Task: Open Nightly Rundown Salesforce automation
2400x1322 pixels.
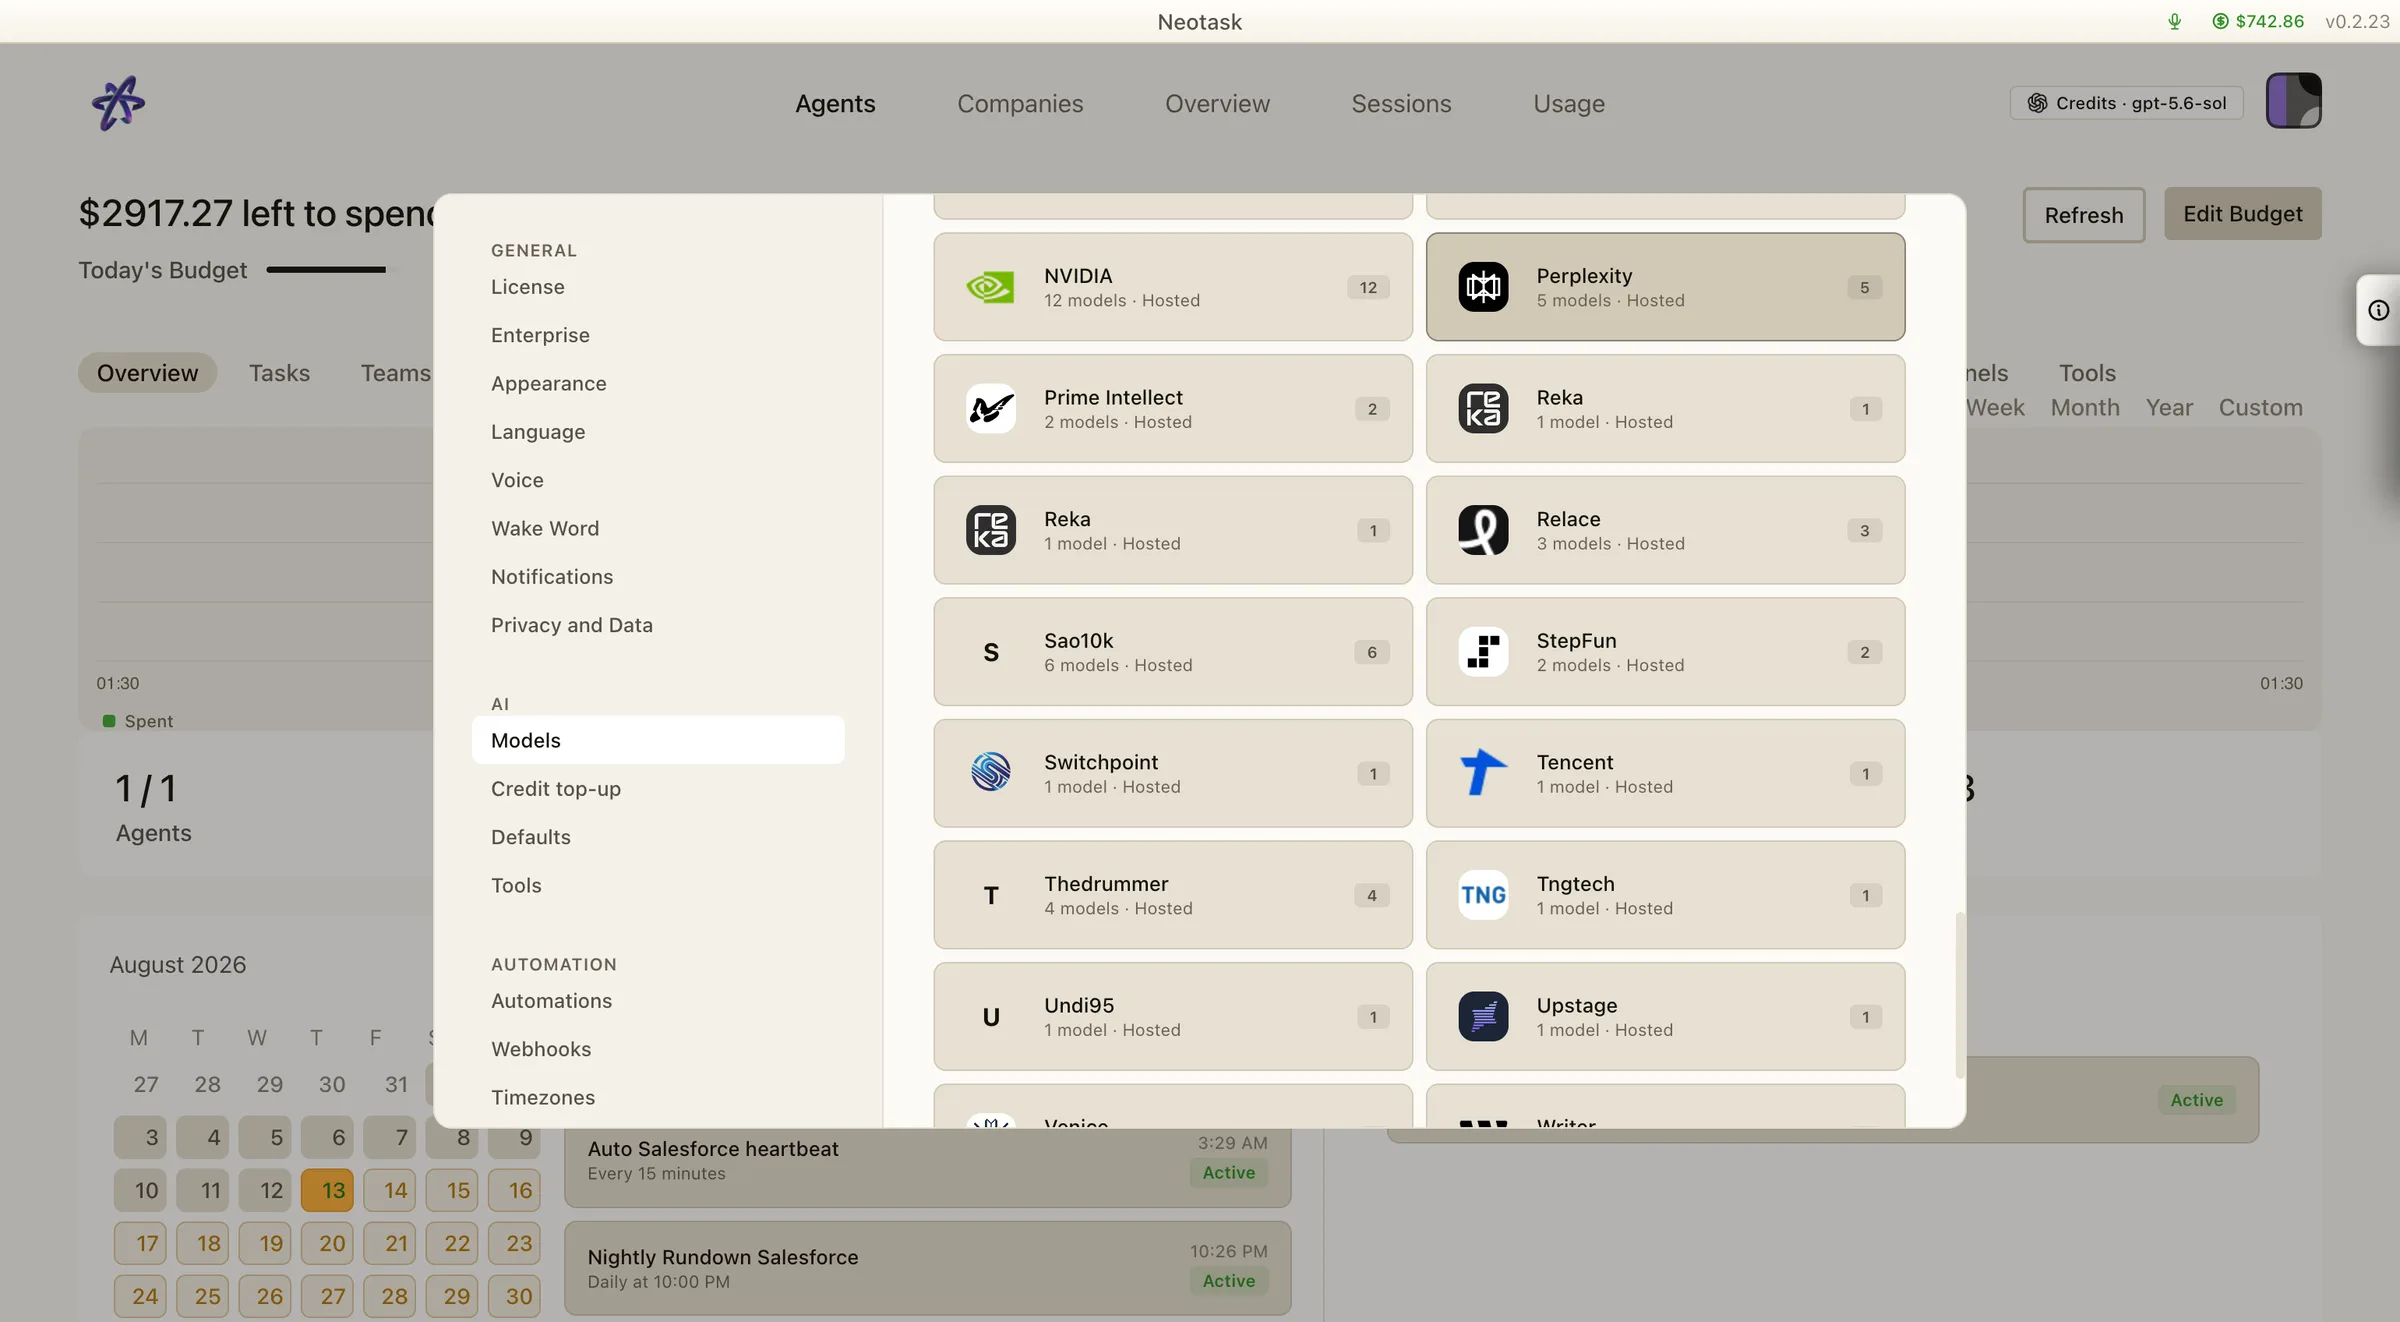Action: pos(927,1268)
